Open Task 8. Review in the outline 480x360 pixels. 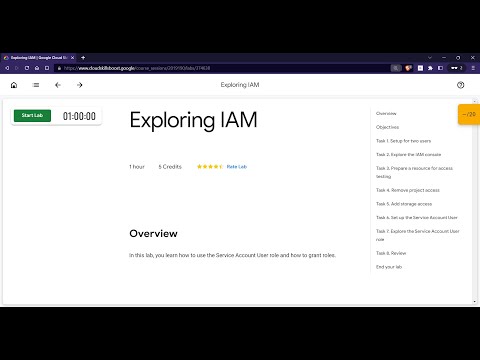coord(391,253)
